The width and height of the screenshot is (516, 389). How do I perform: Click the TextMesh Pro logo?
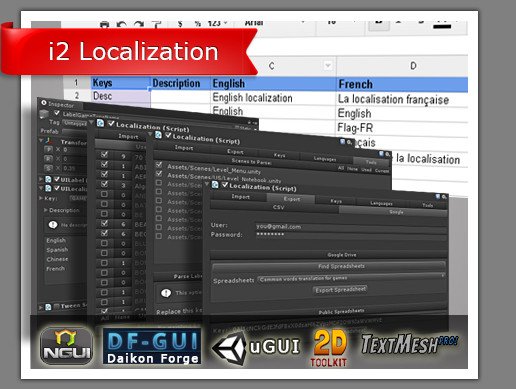tap(409, 343)
